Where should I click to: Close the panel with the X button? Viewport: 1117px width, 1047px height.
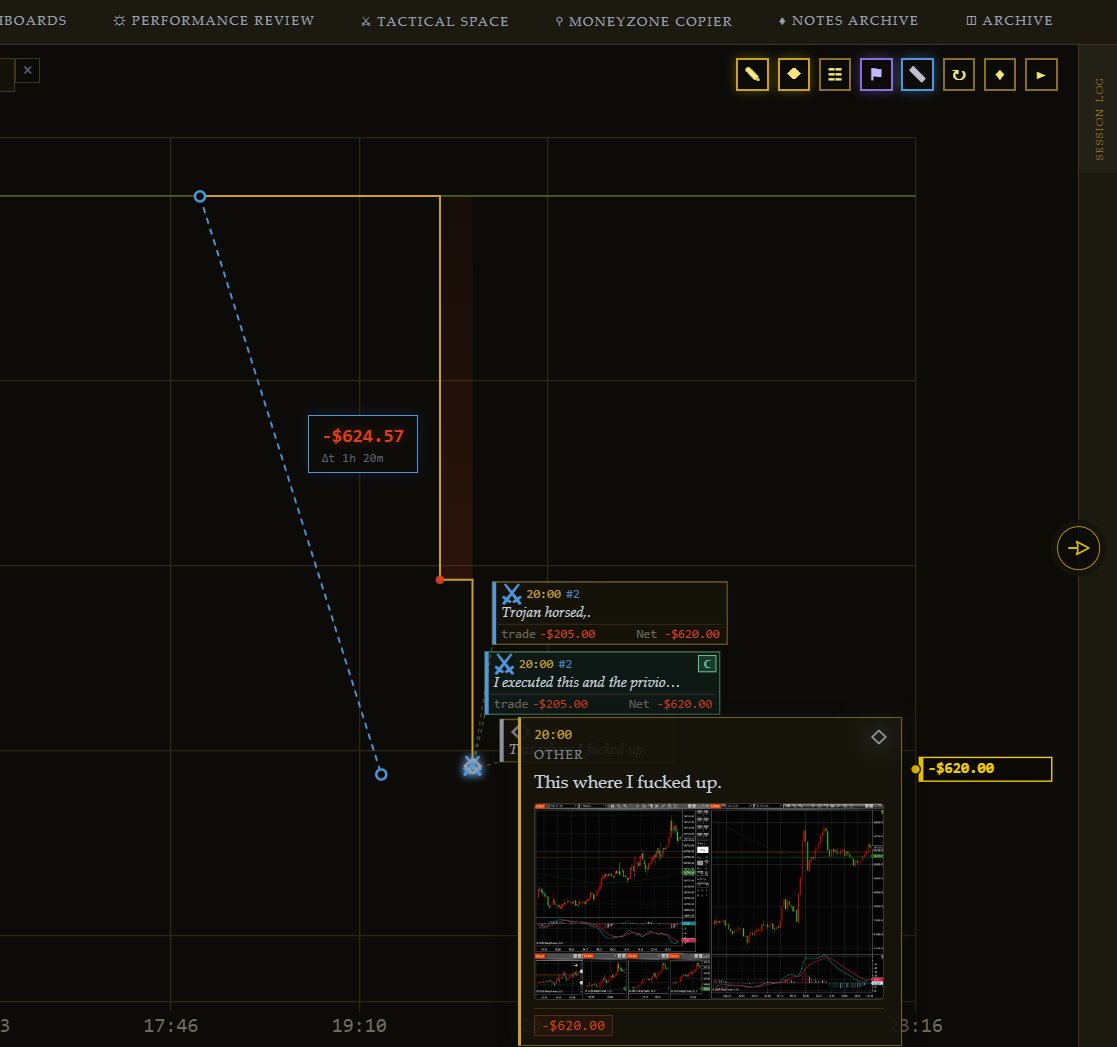27,70
